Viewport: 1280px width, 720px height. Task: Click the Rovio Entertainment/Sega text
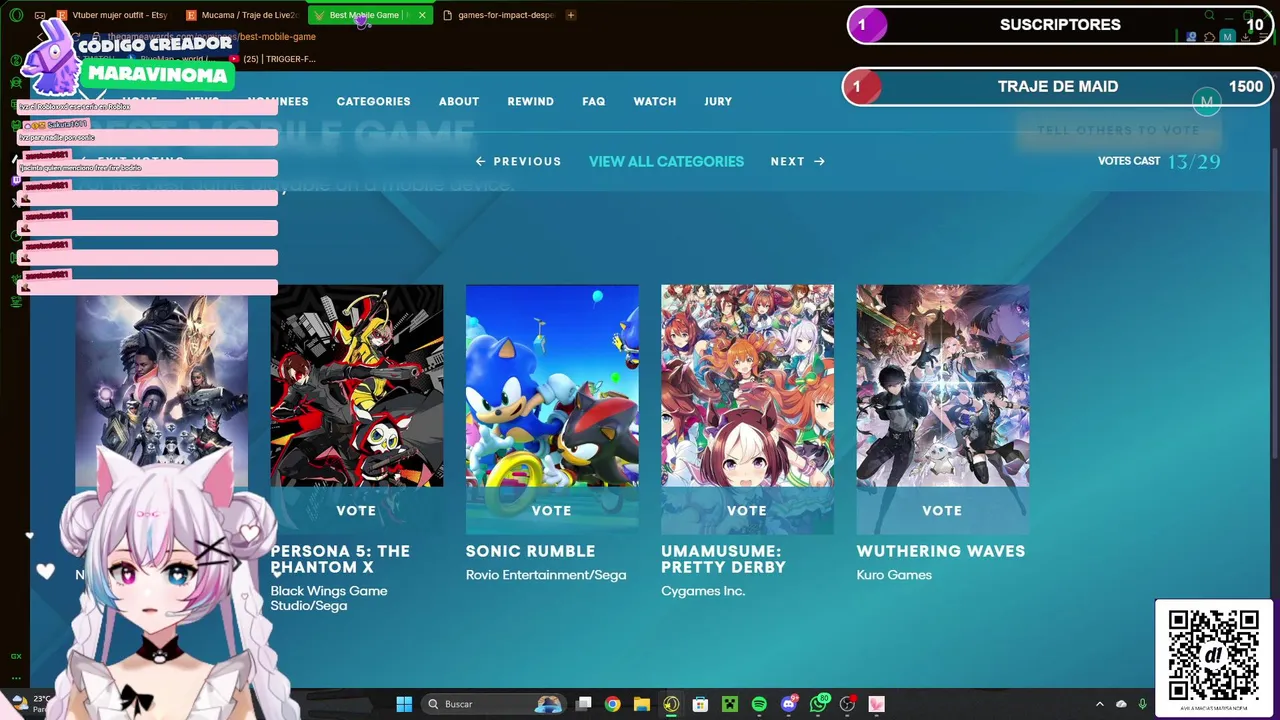click(x=546, y=575)
